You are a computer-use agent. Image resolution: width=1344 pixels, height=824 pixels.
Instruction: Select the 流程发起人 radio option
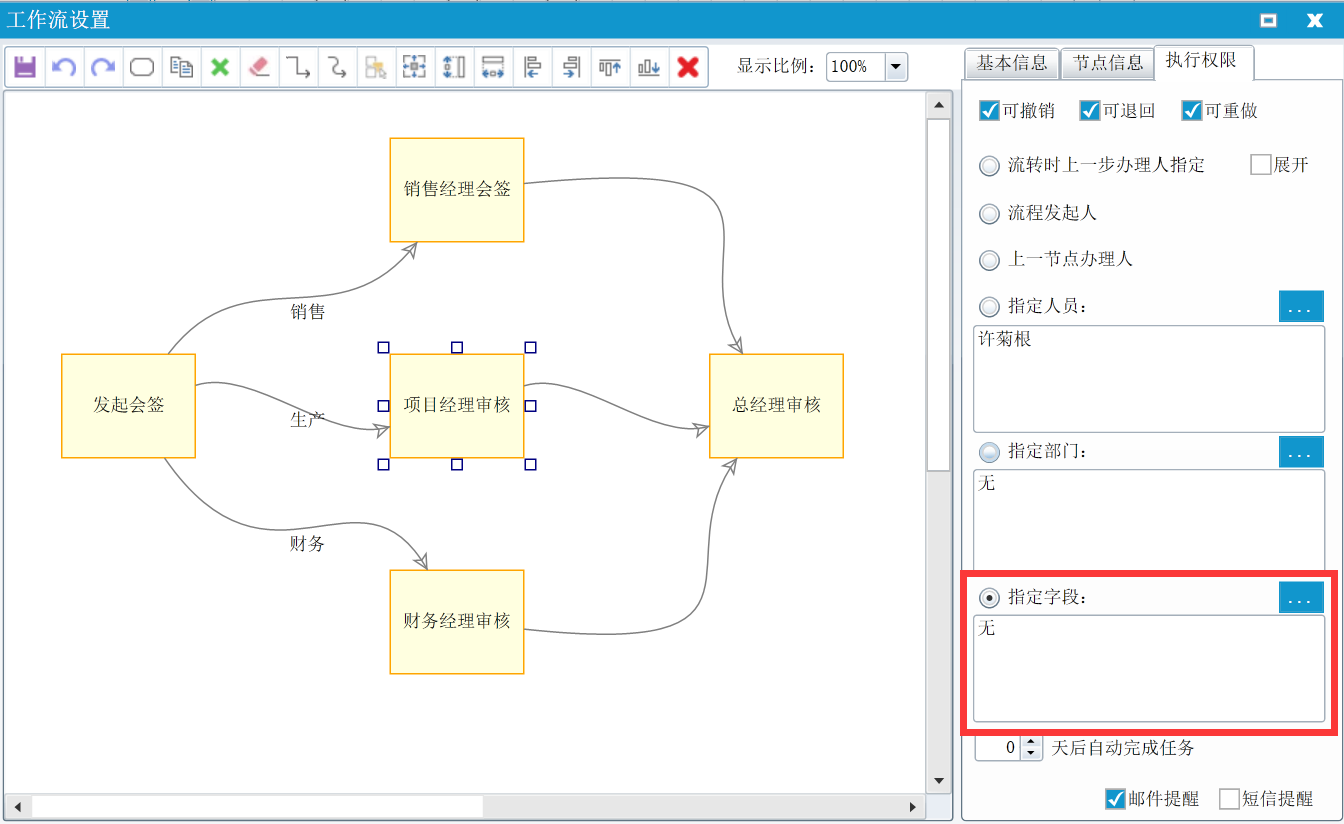[x=989, y=213]
